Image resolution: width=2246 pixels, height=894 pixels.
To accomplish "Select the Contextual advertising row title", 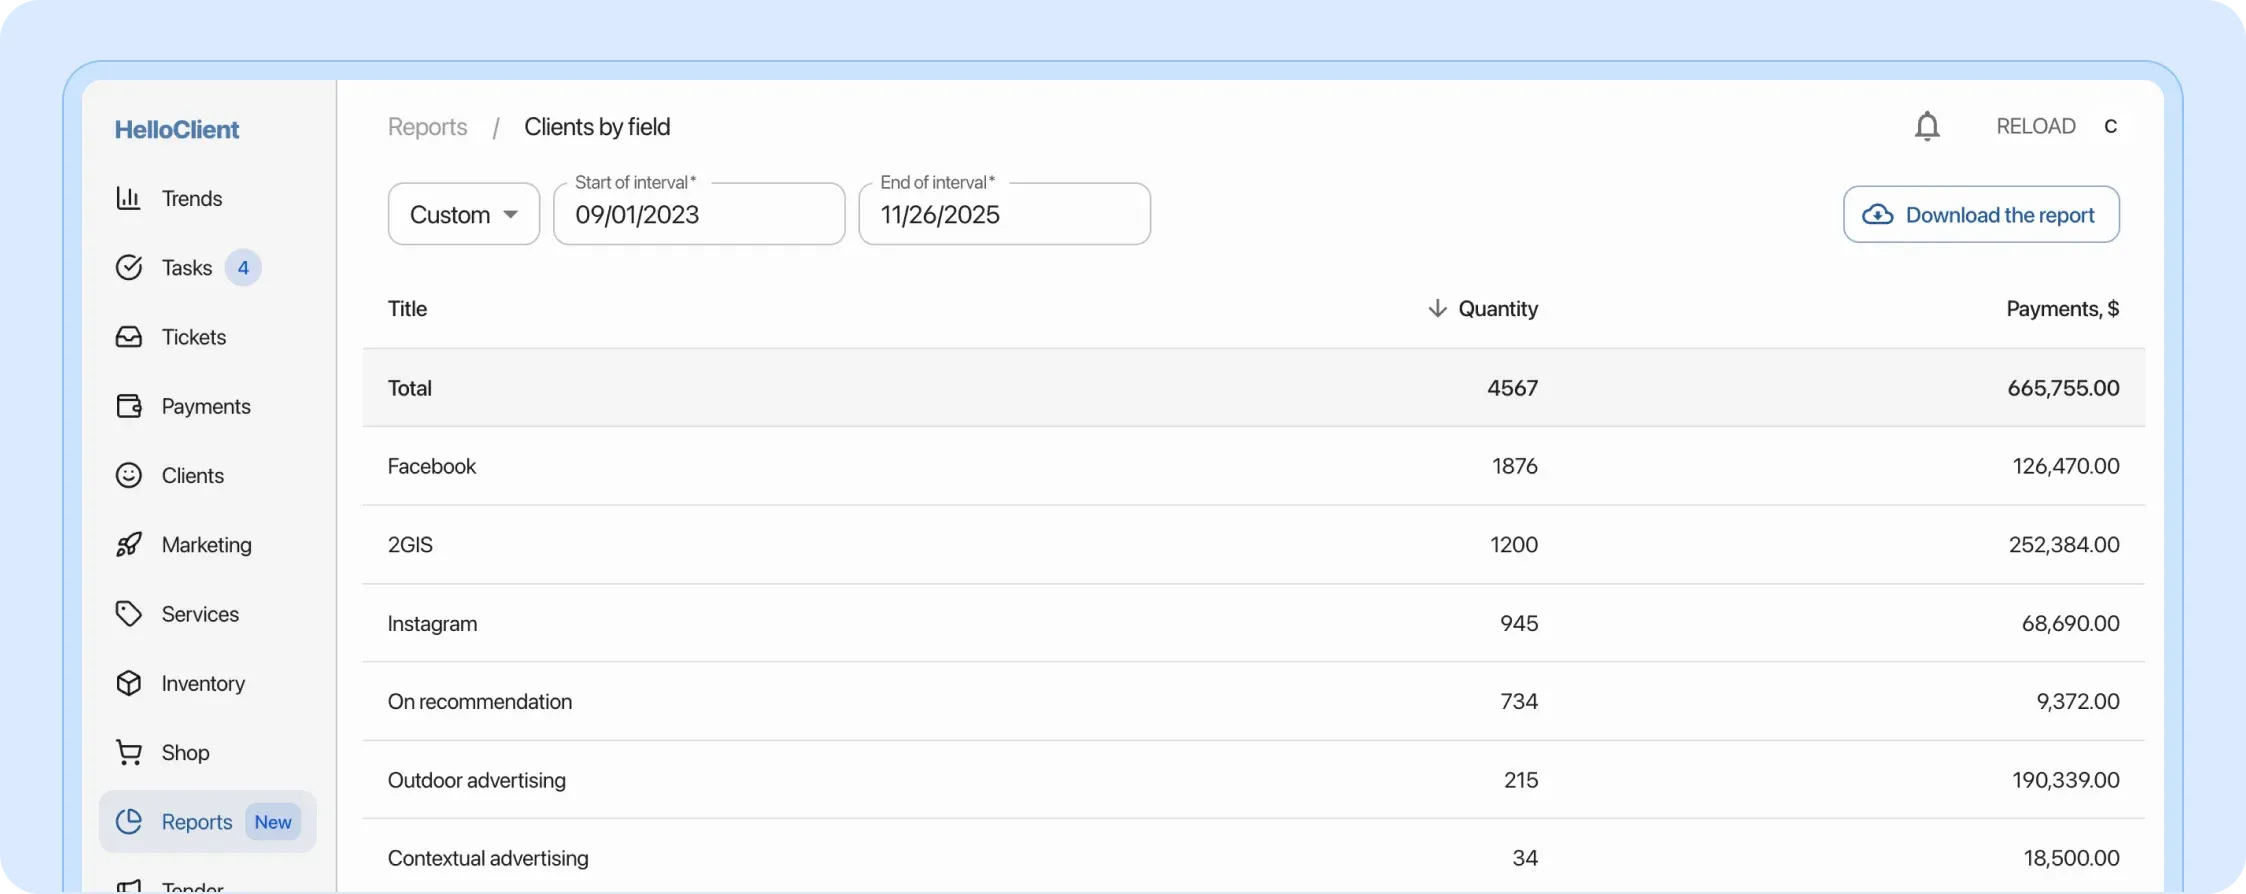I will click(x=488, y=858).
